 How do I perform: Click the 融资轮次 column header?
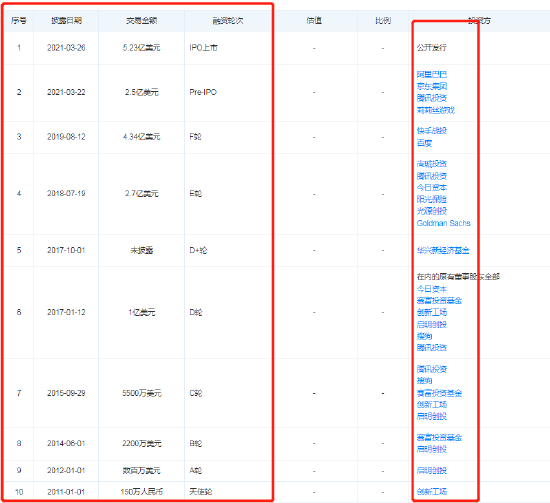228,21
